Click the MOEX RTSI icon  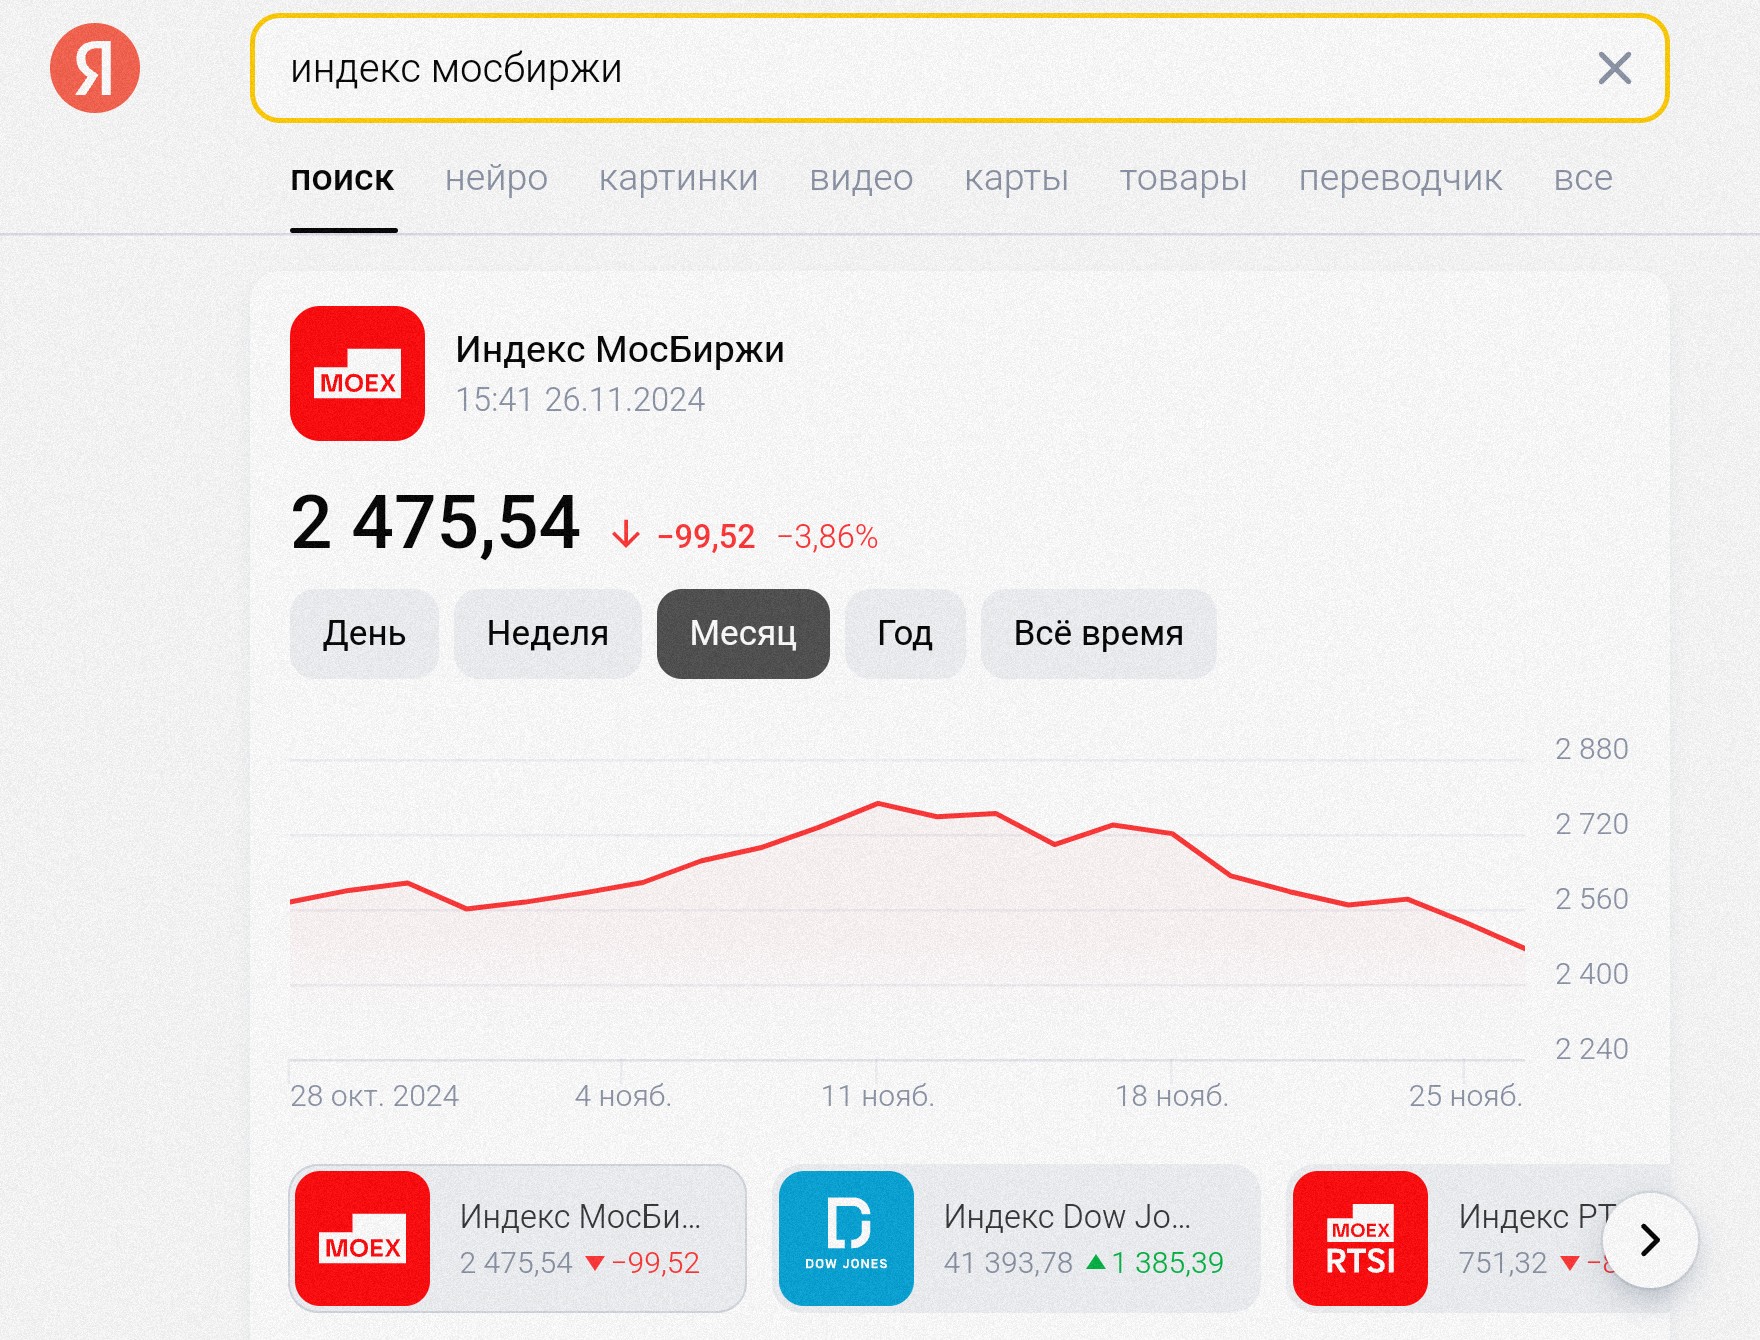click(x=1360, y=1238)
